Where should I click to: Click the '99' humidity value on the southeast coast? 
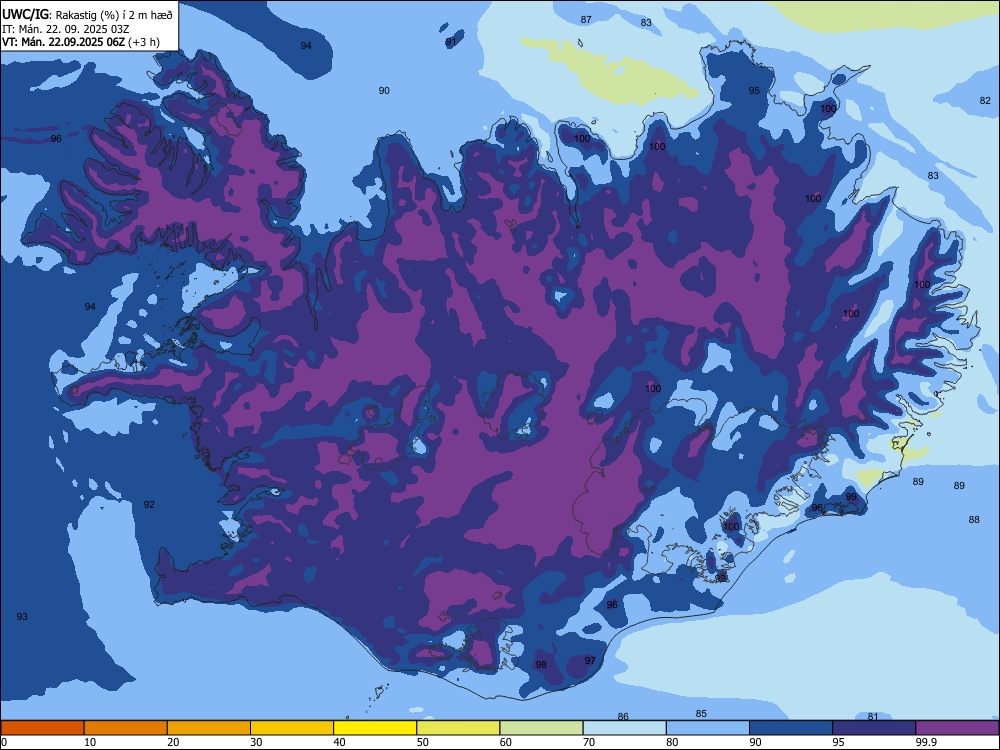[x=851, y=497]
